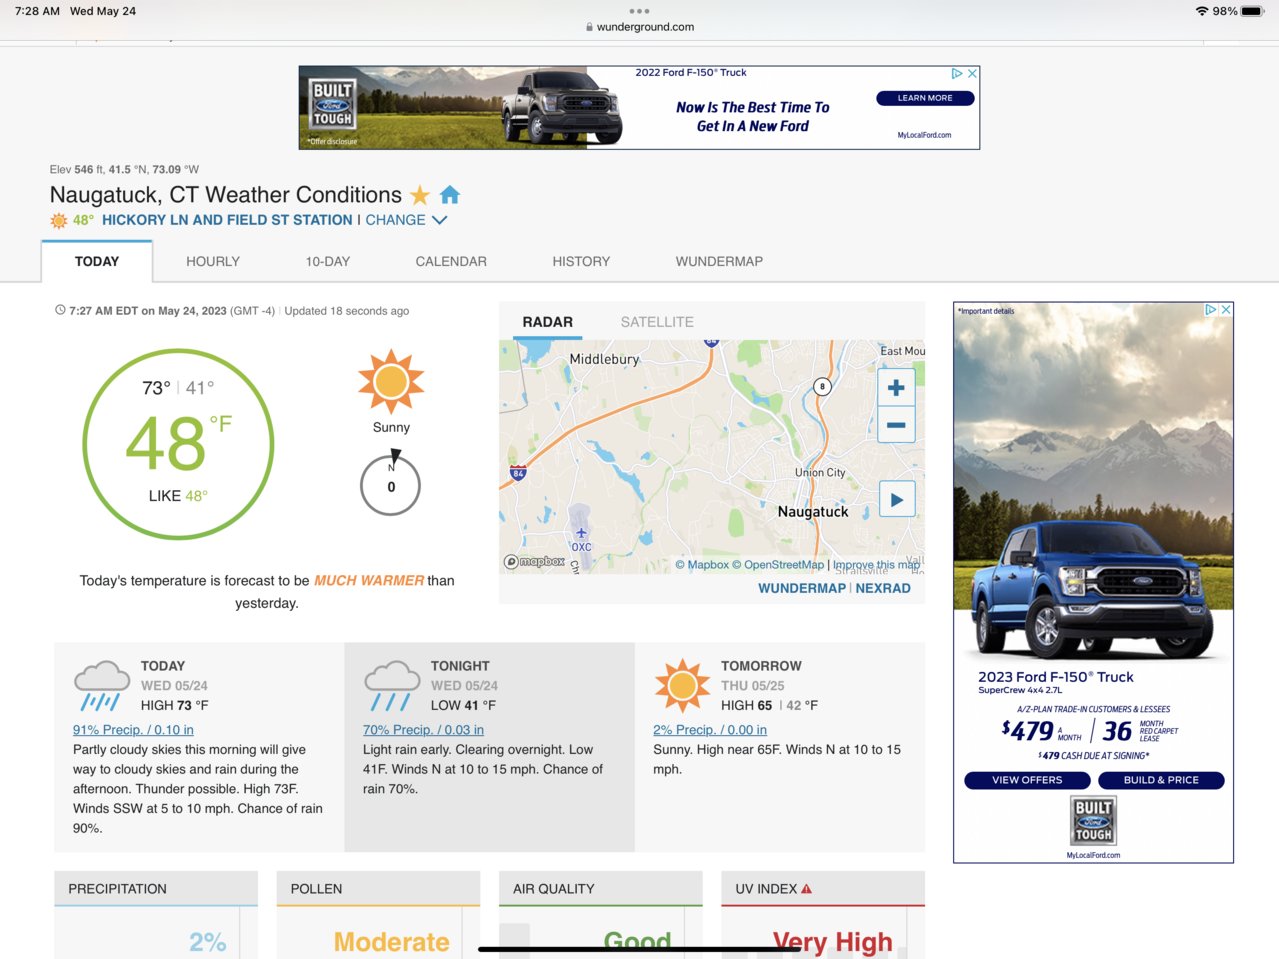Click the 70% Precip. / 0.03 in link
The height and width of the screenshot is (959, 1279).
423,730
